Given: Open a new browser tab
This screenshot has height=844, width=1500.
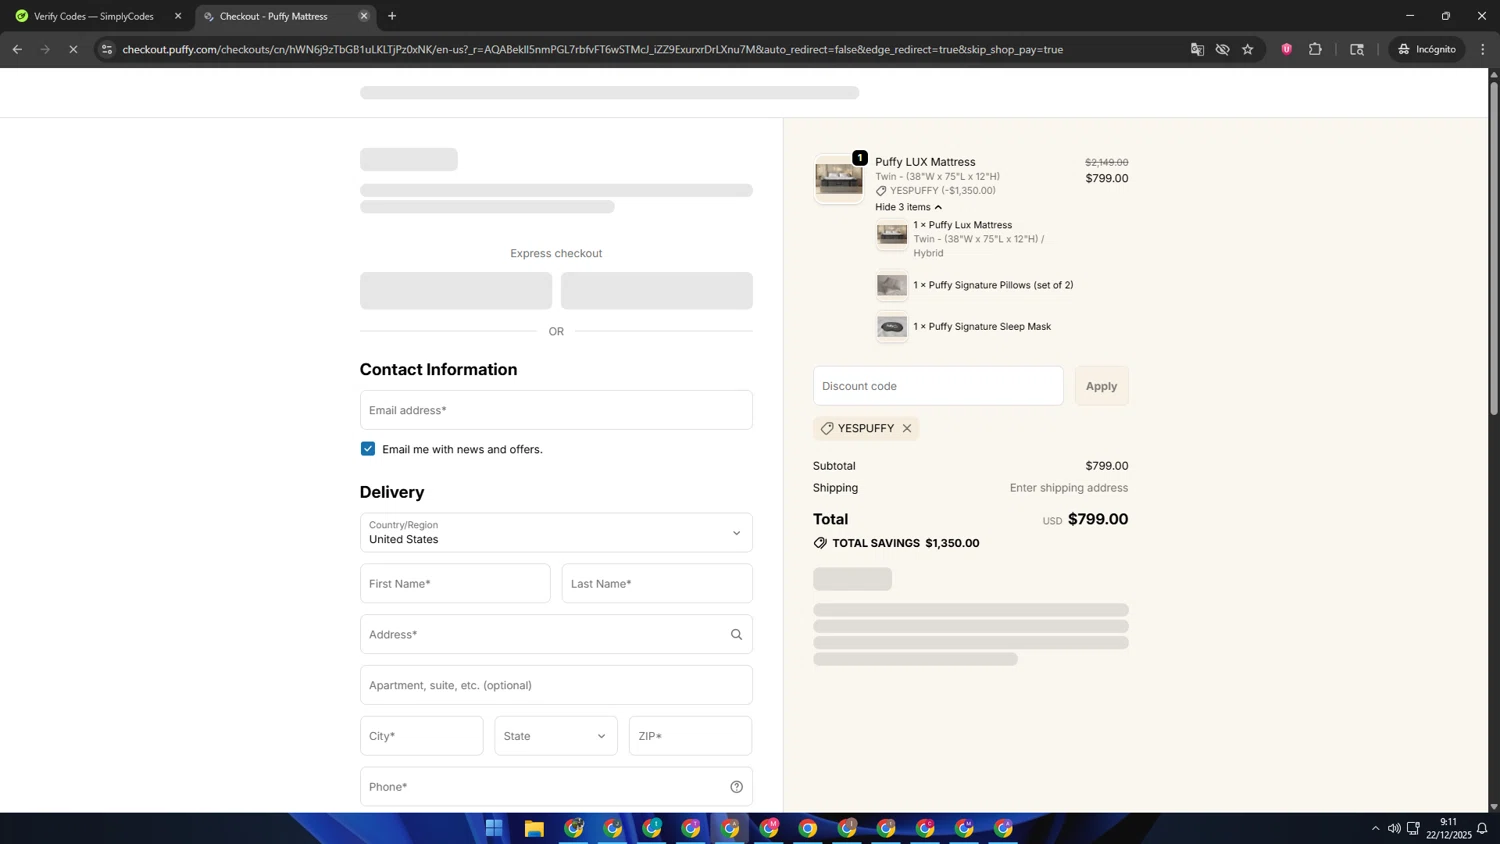Looking at the screenshot, I should (x=392, y=16).
